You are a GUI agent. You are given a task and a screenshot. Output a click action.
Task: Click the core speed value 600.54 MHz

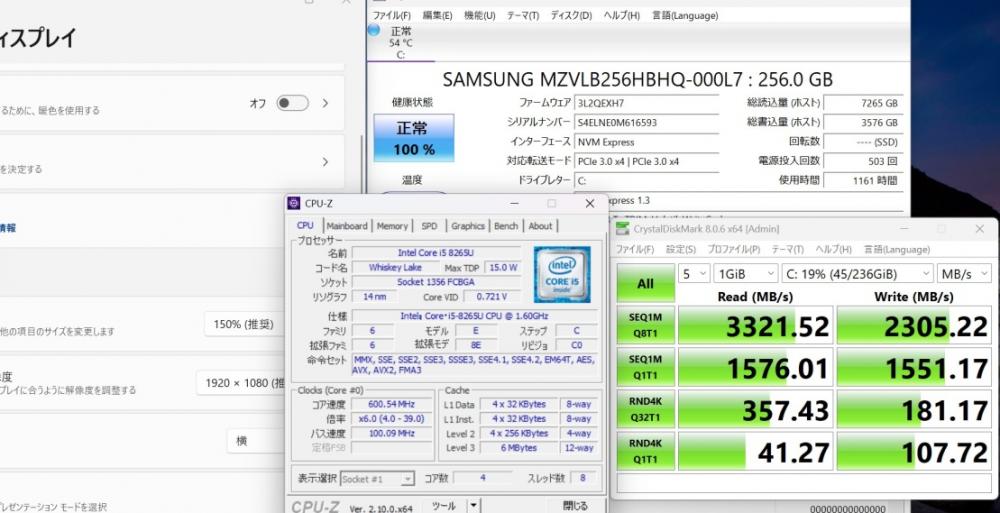point(391,405)
